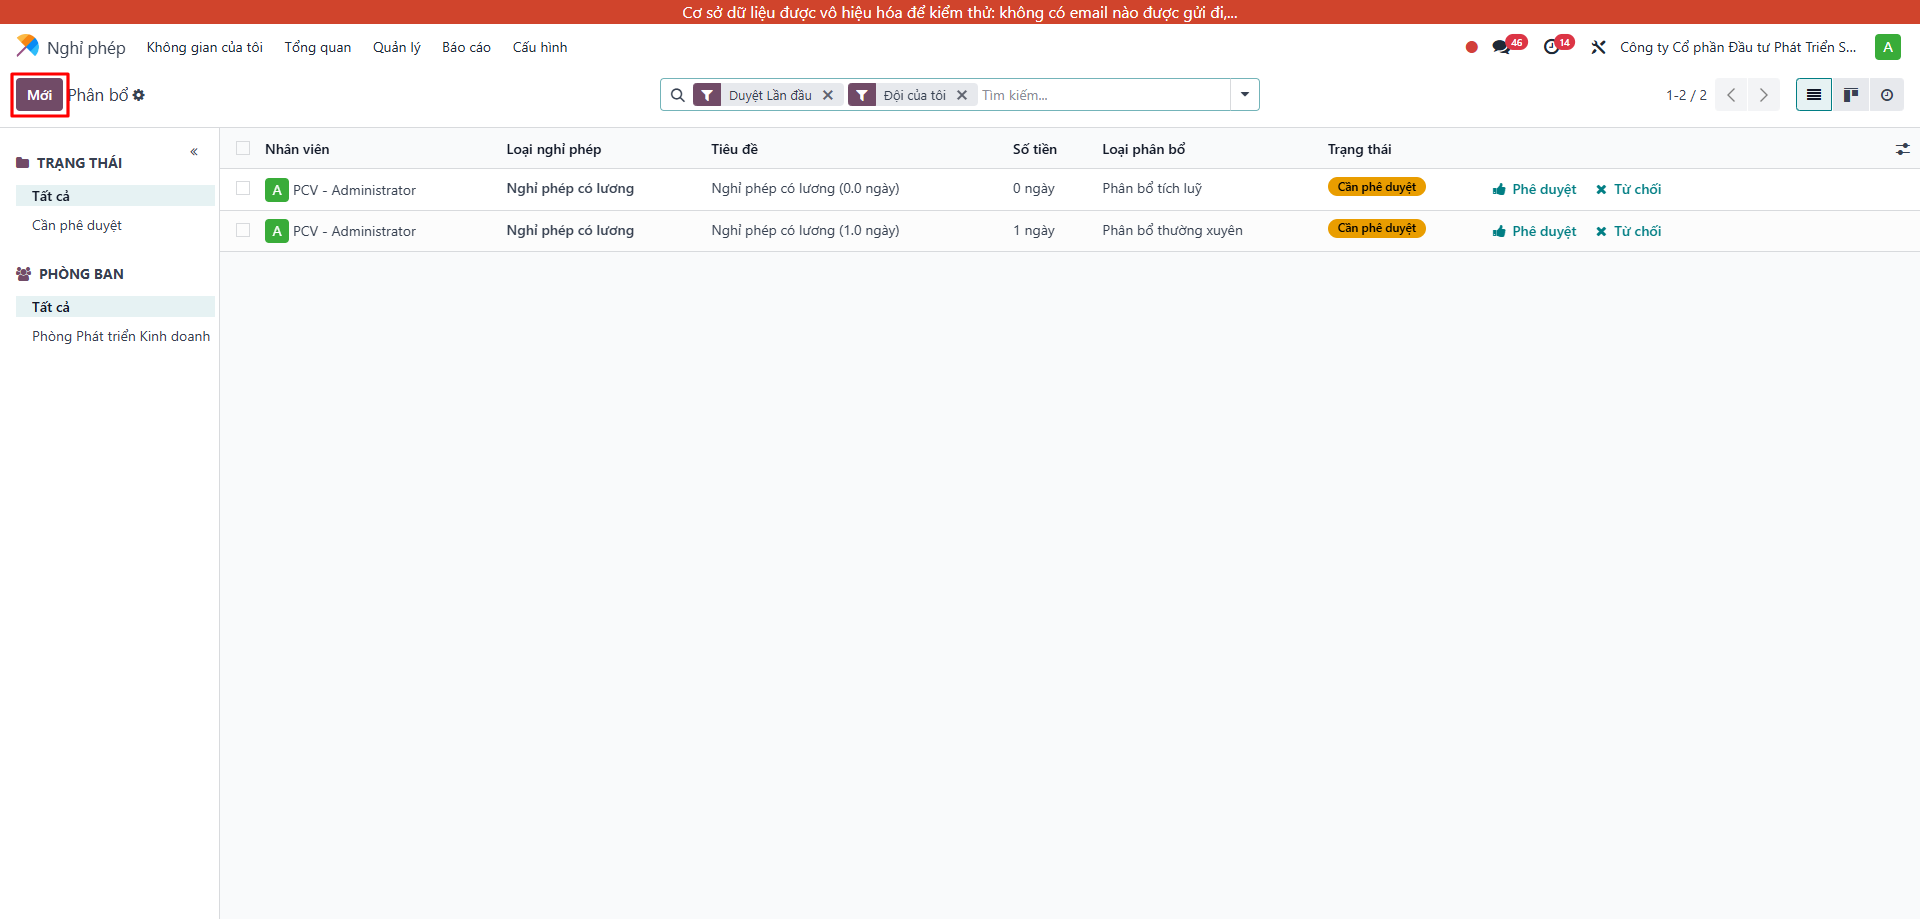
Task: Open Tổng quan menu
Action: click(318, 47)
